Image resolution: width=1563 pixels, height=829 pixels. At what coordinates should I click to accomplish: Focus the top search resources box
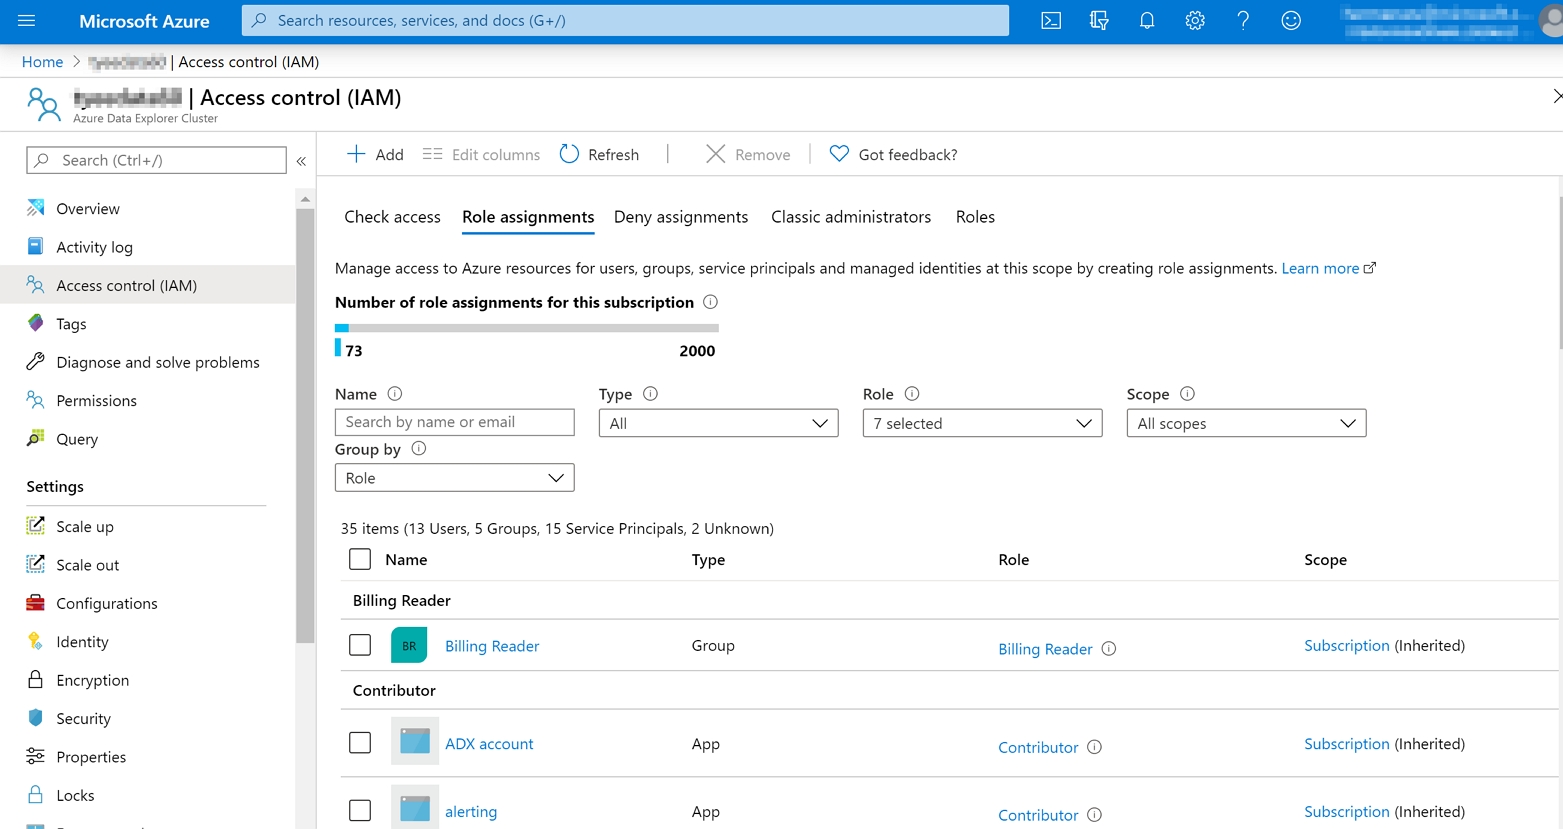pyautogui.click(x=625, y=20)
